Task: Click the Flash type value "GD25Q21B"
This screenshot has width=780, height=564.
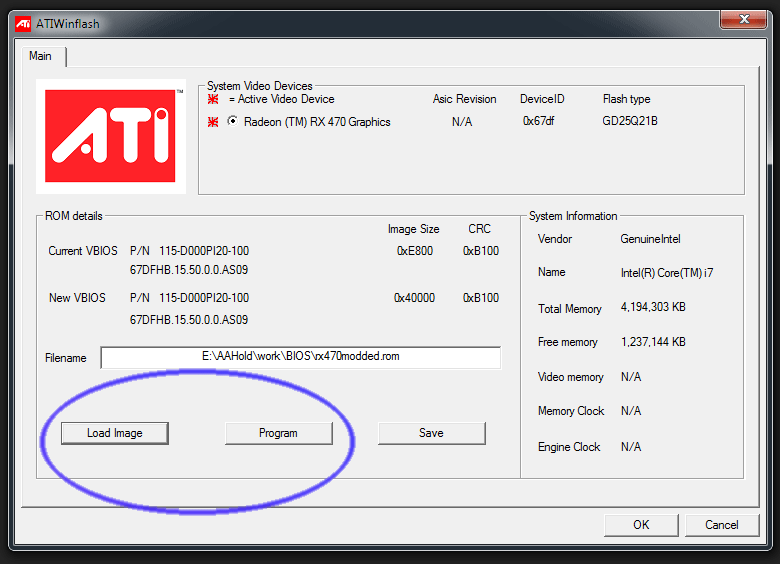Action: click(x=630, y=121)
